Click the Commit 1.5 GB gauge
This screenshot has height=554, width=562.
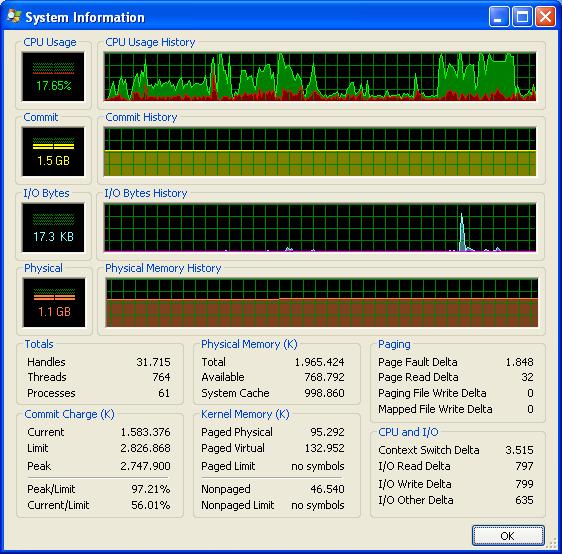[53, 152]
